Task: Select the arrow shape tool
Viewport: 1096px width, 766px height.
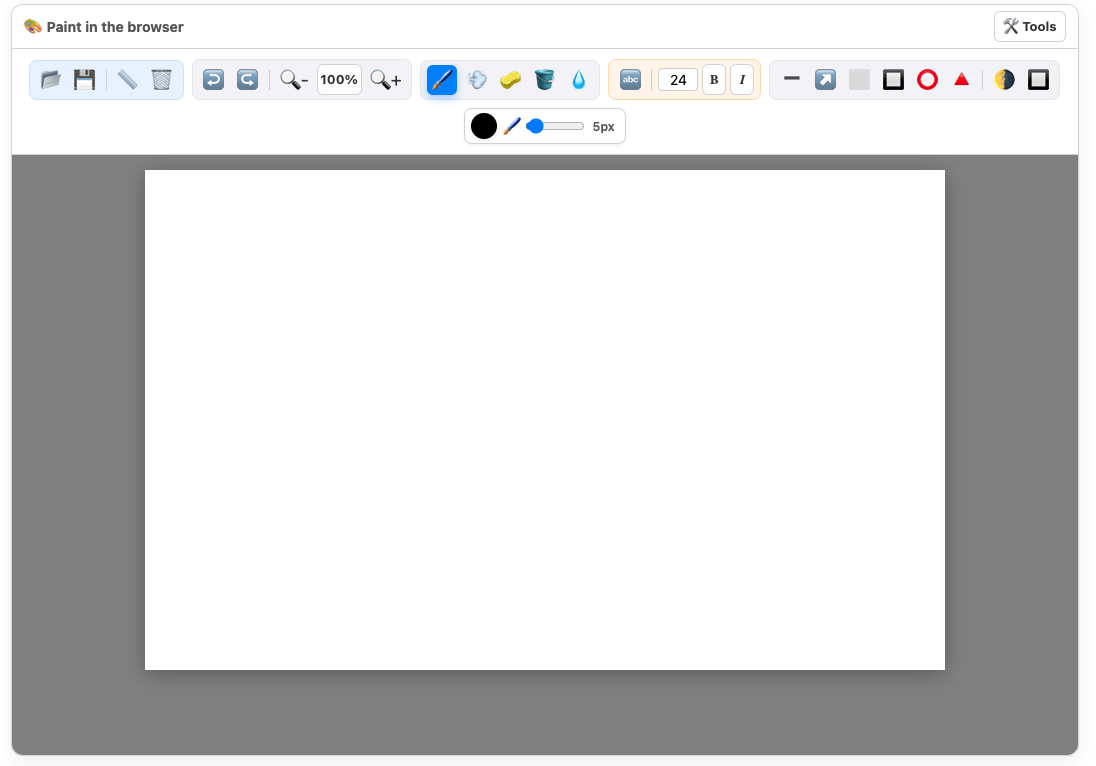Action: tap(825, 80)
